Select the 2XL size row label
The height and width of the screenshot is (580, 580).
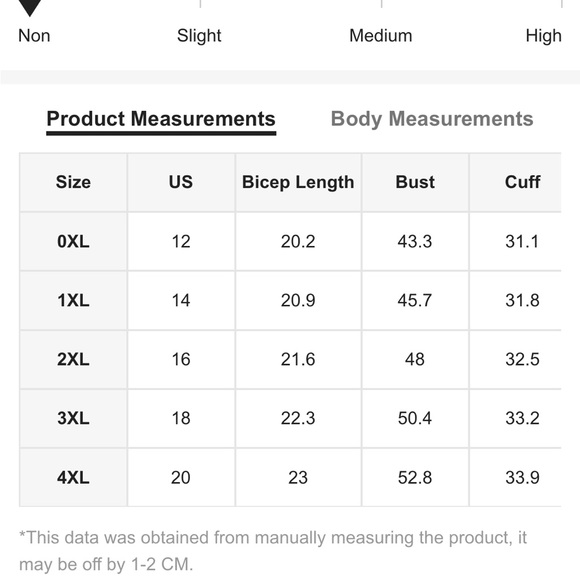[73, 359]
